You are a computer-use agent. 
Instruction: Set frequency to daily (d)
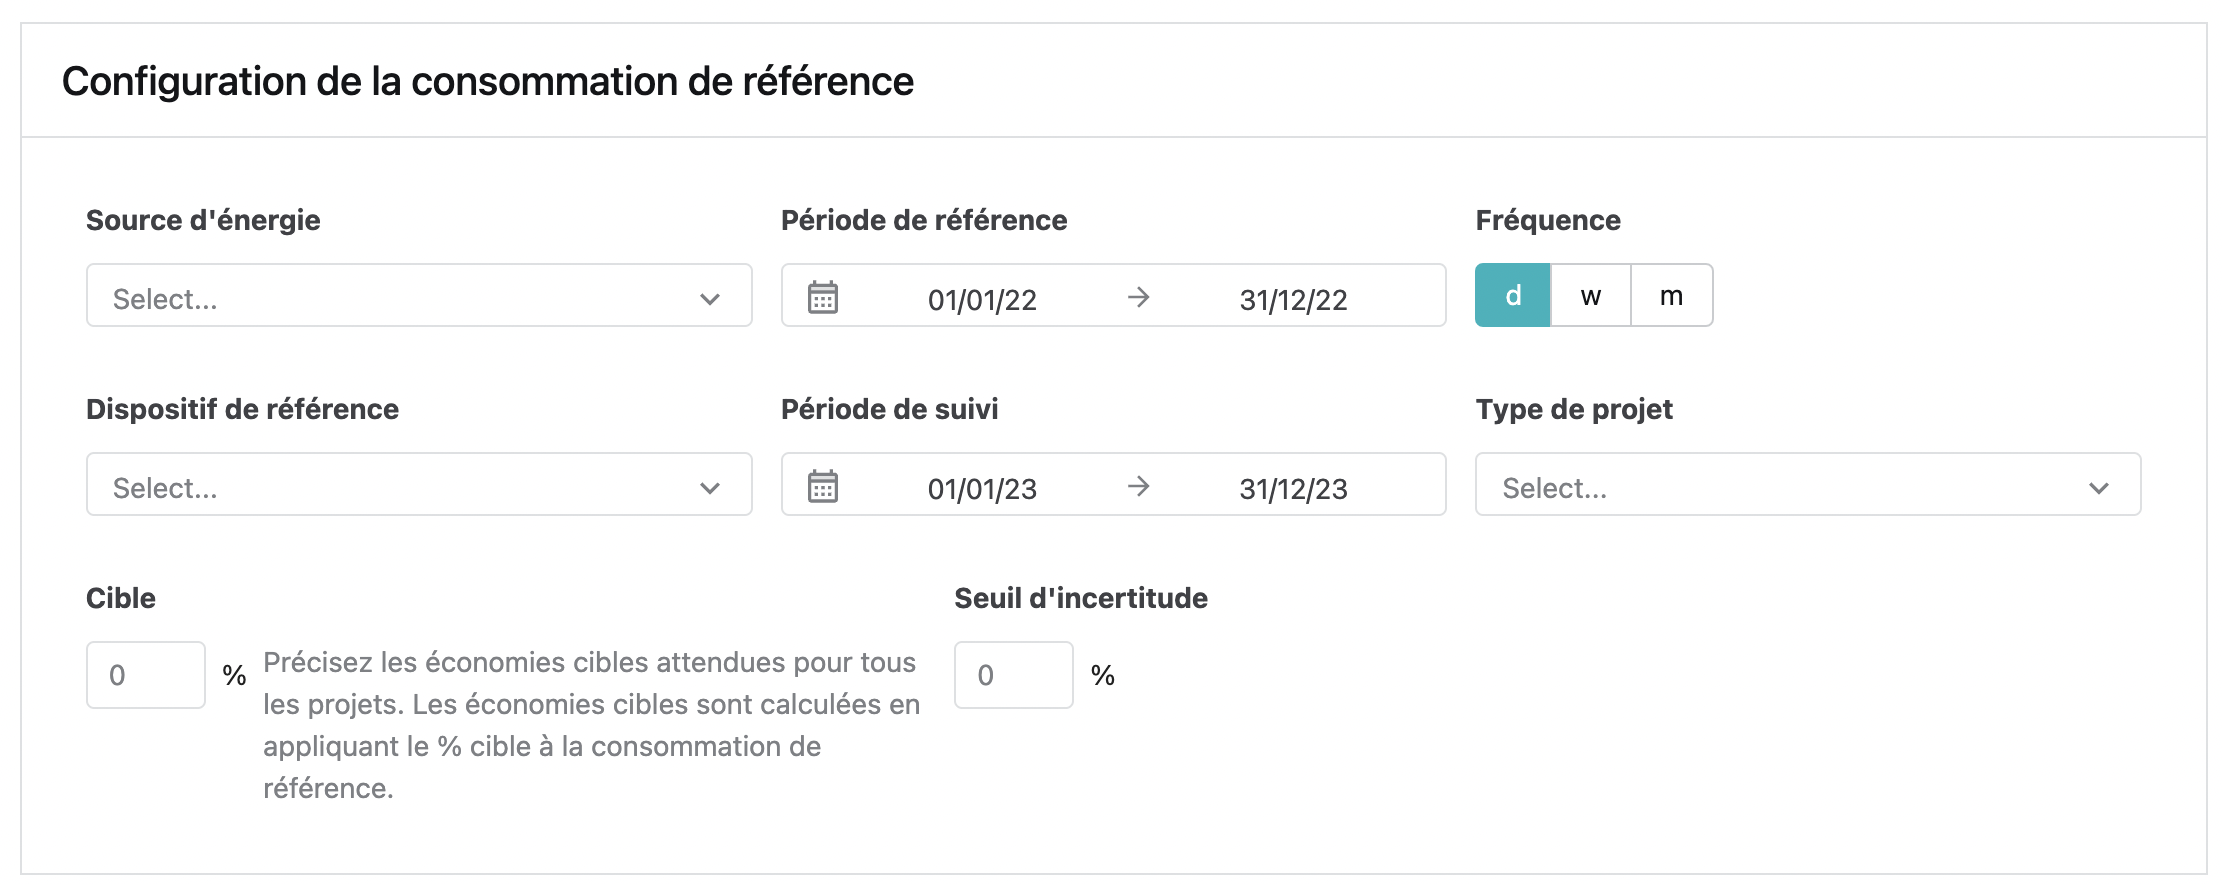coord(1513,295)
